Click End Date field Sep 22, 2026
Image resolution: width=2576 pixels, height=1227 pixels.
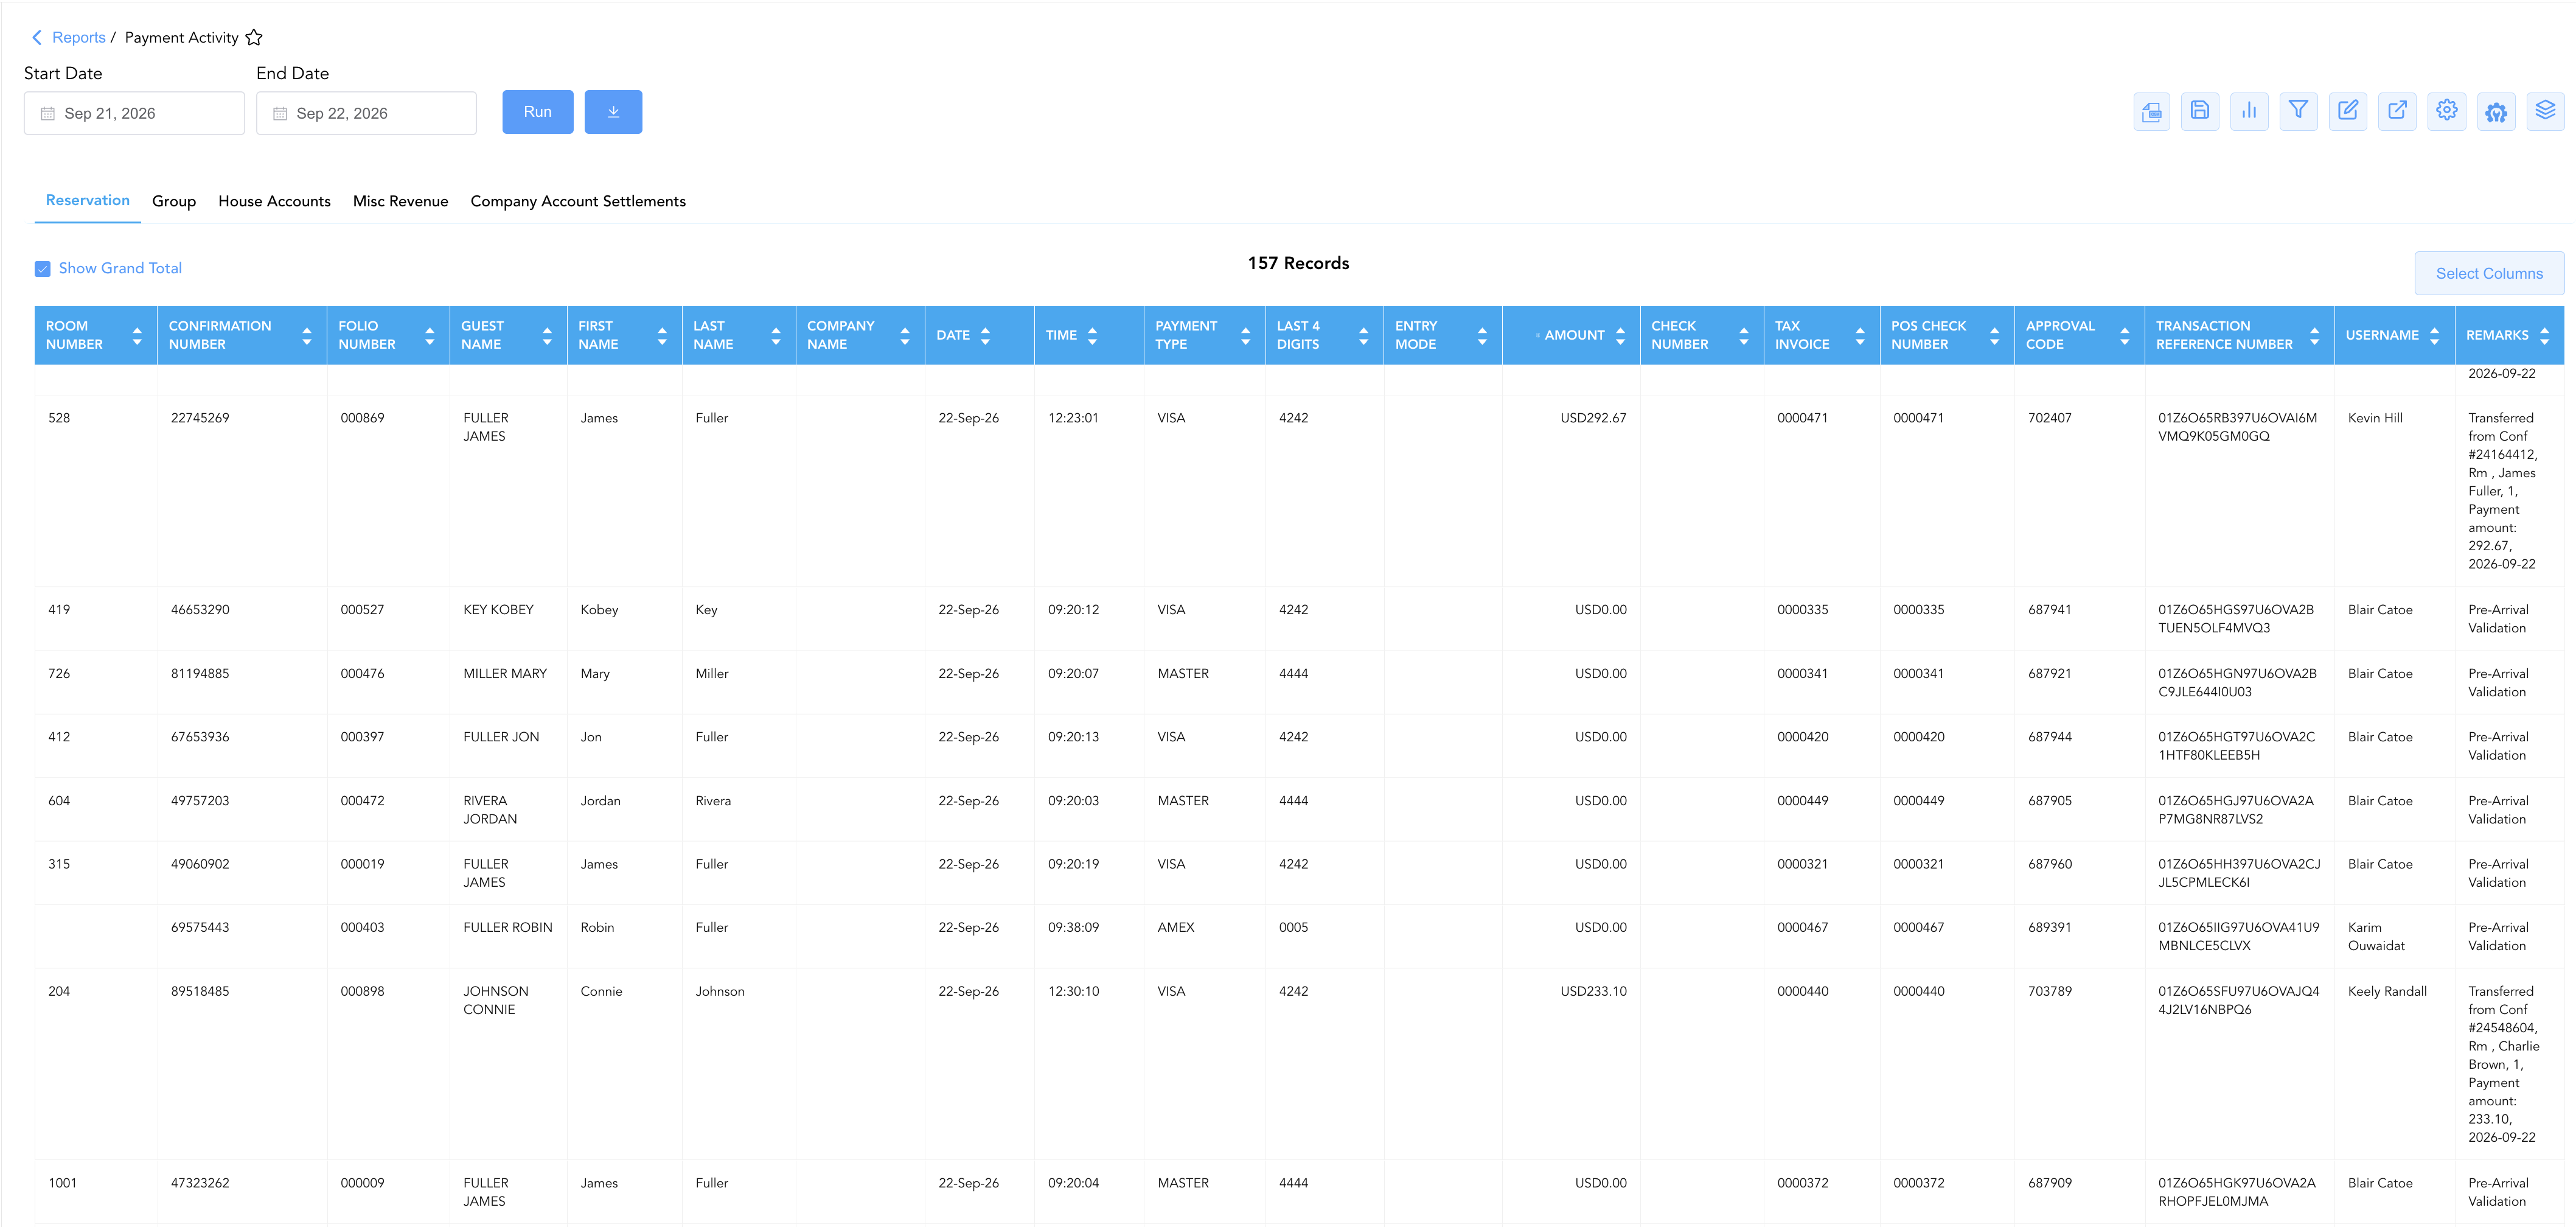366,113
